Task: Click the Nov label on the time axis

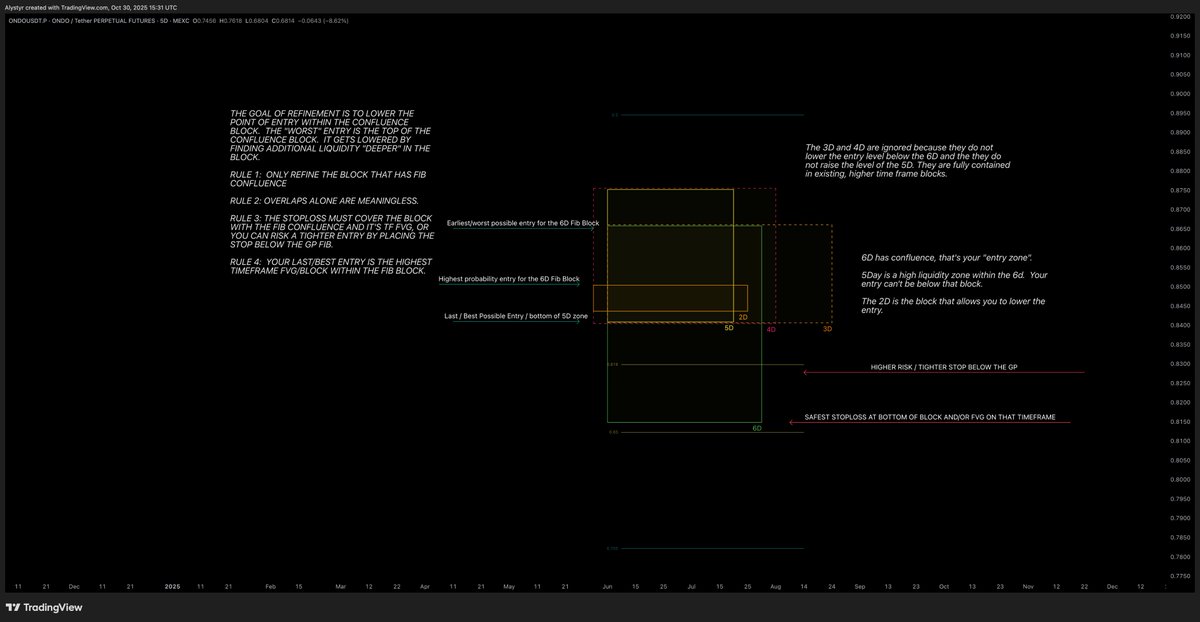Action: [1028, 586]
